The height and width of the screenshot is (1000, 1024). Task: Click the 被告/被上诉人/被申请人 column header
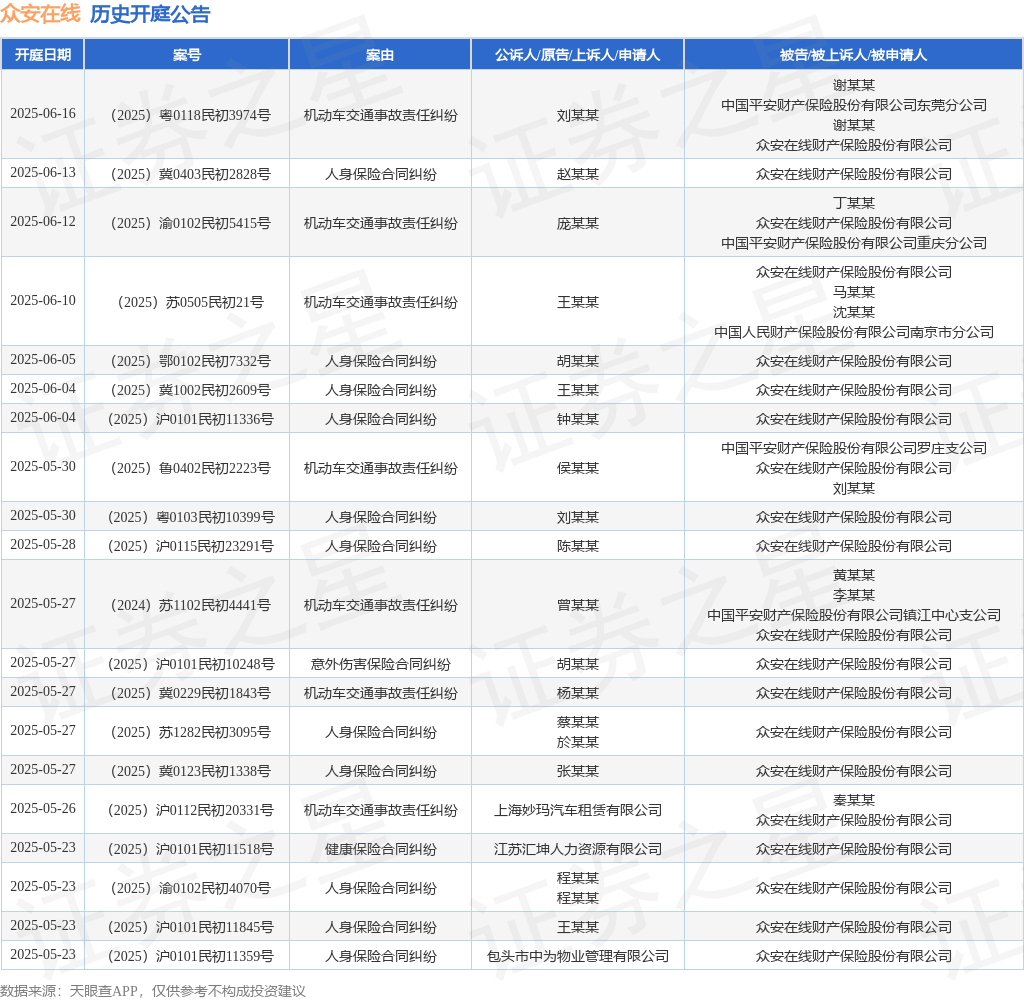point(854,55)
